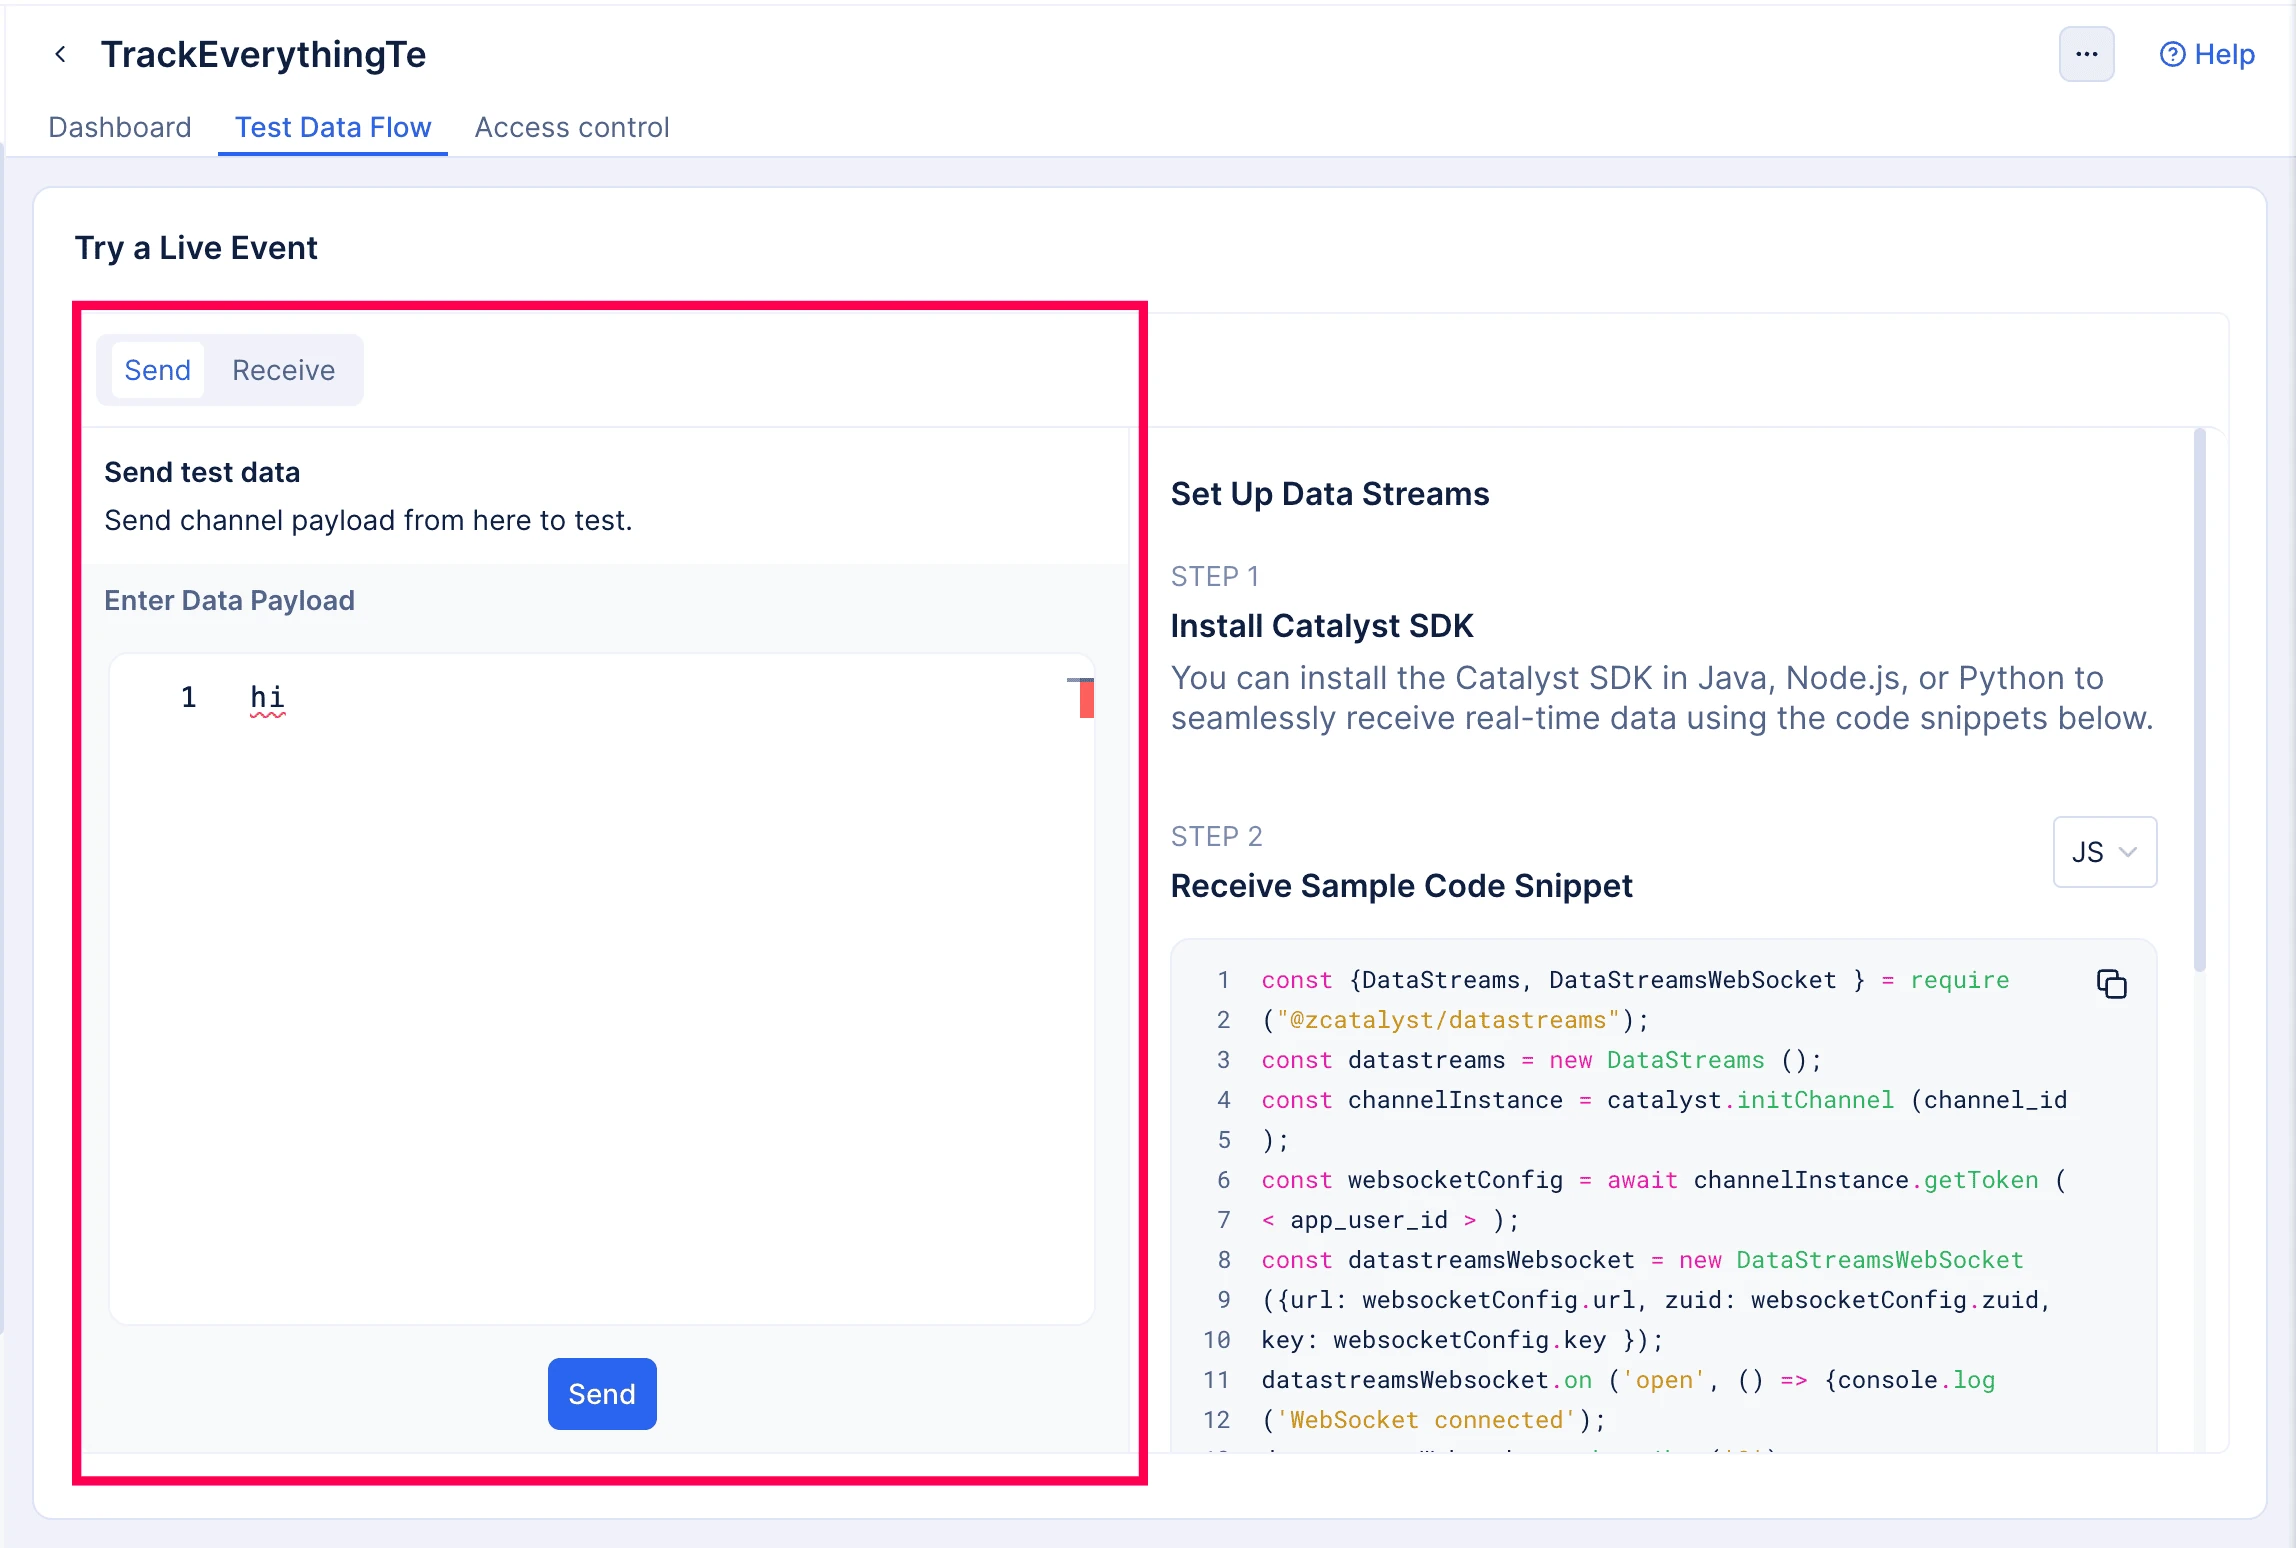Click the 'WebSocket connected' code line
The height and width of the screenshot is (1548, 2296).
click(x=1433, y=1420)
